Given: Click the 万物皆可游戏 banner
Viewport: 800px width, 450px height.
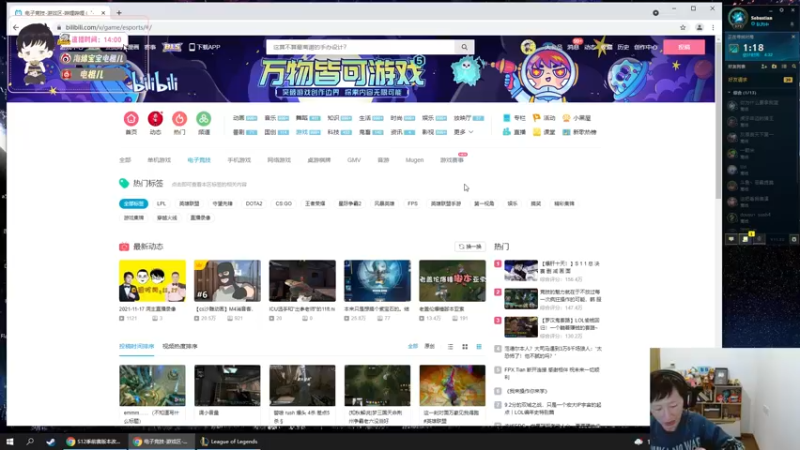Looking at the screenshot, I should 341,77.
